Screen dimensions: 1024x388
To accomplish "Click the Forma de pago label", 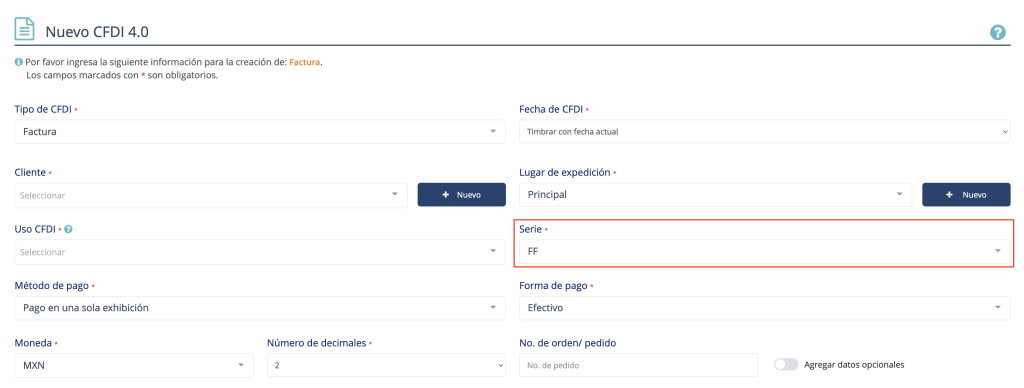I will (554, 286).
